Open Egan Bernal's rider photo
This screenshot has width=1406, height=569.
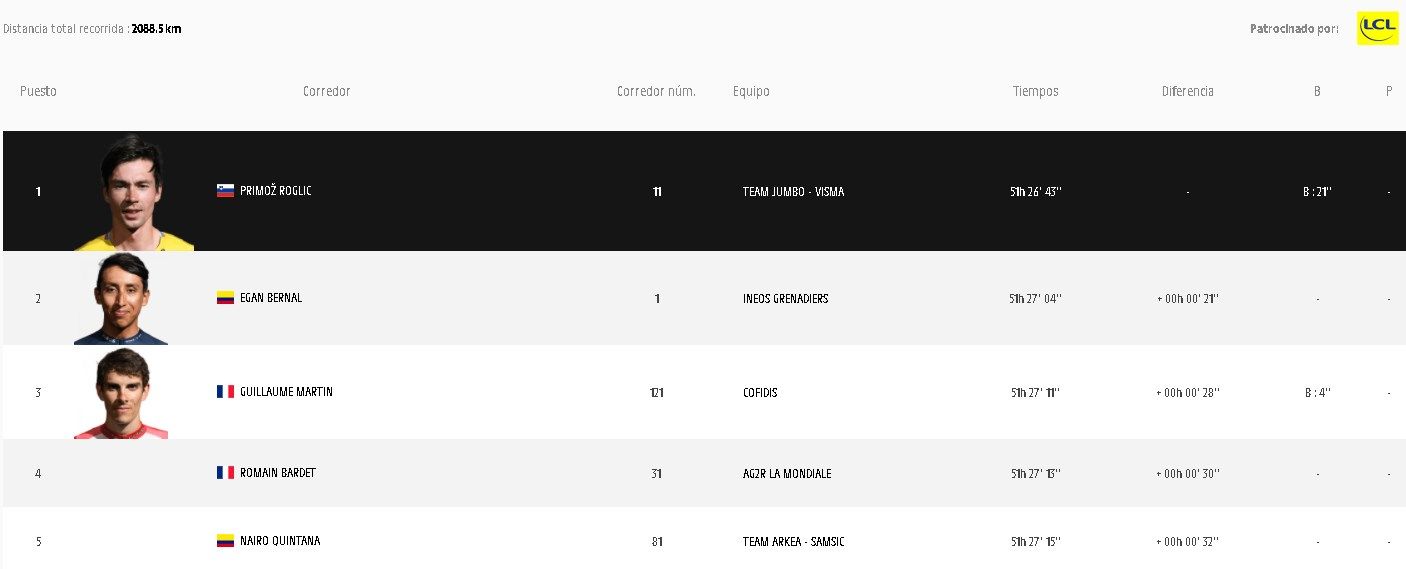121,299
